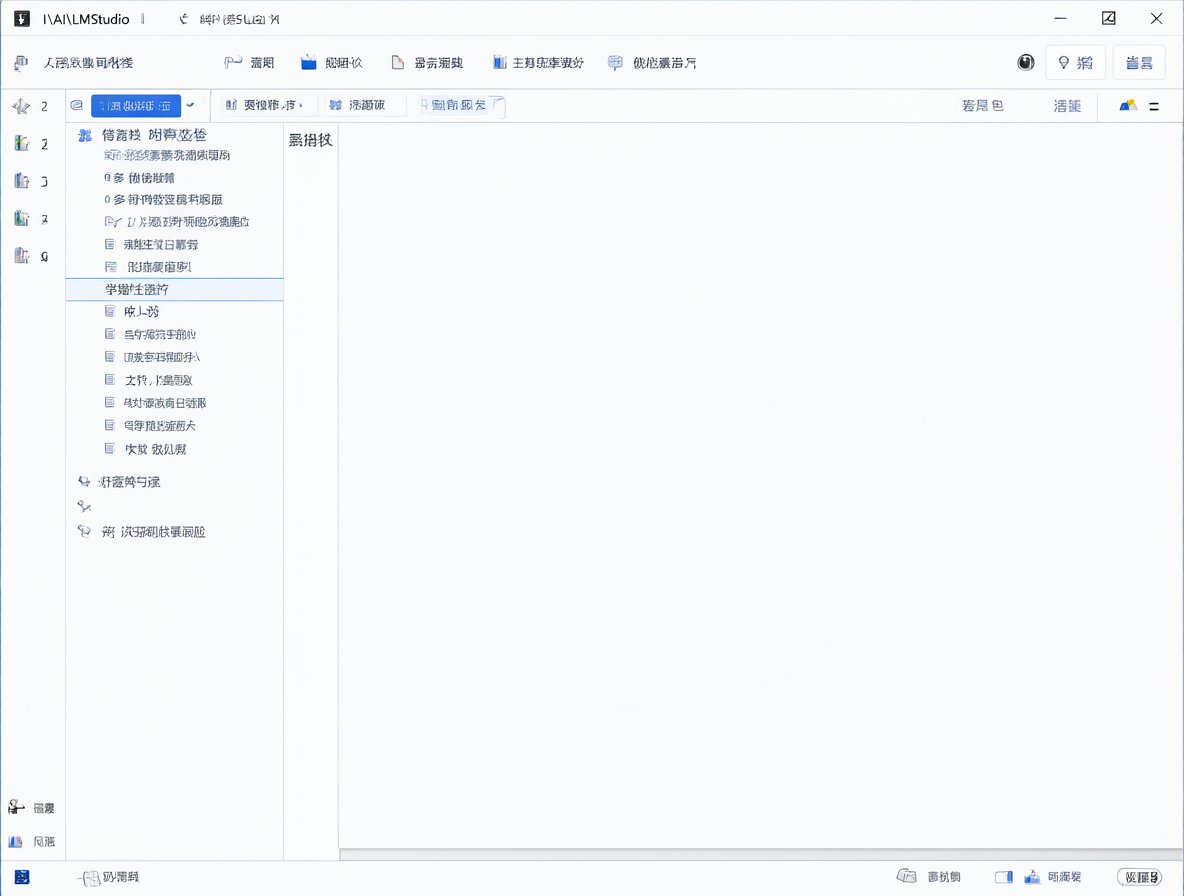
Task: Click the horizontal scrollbar below the main pane
Action: pyautogui.click(x=761, y=854)
